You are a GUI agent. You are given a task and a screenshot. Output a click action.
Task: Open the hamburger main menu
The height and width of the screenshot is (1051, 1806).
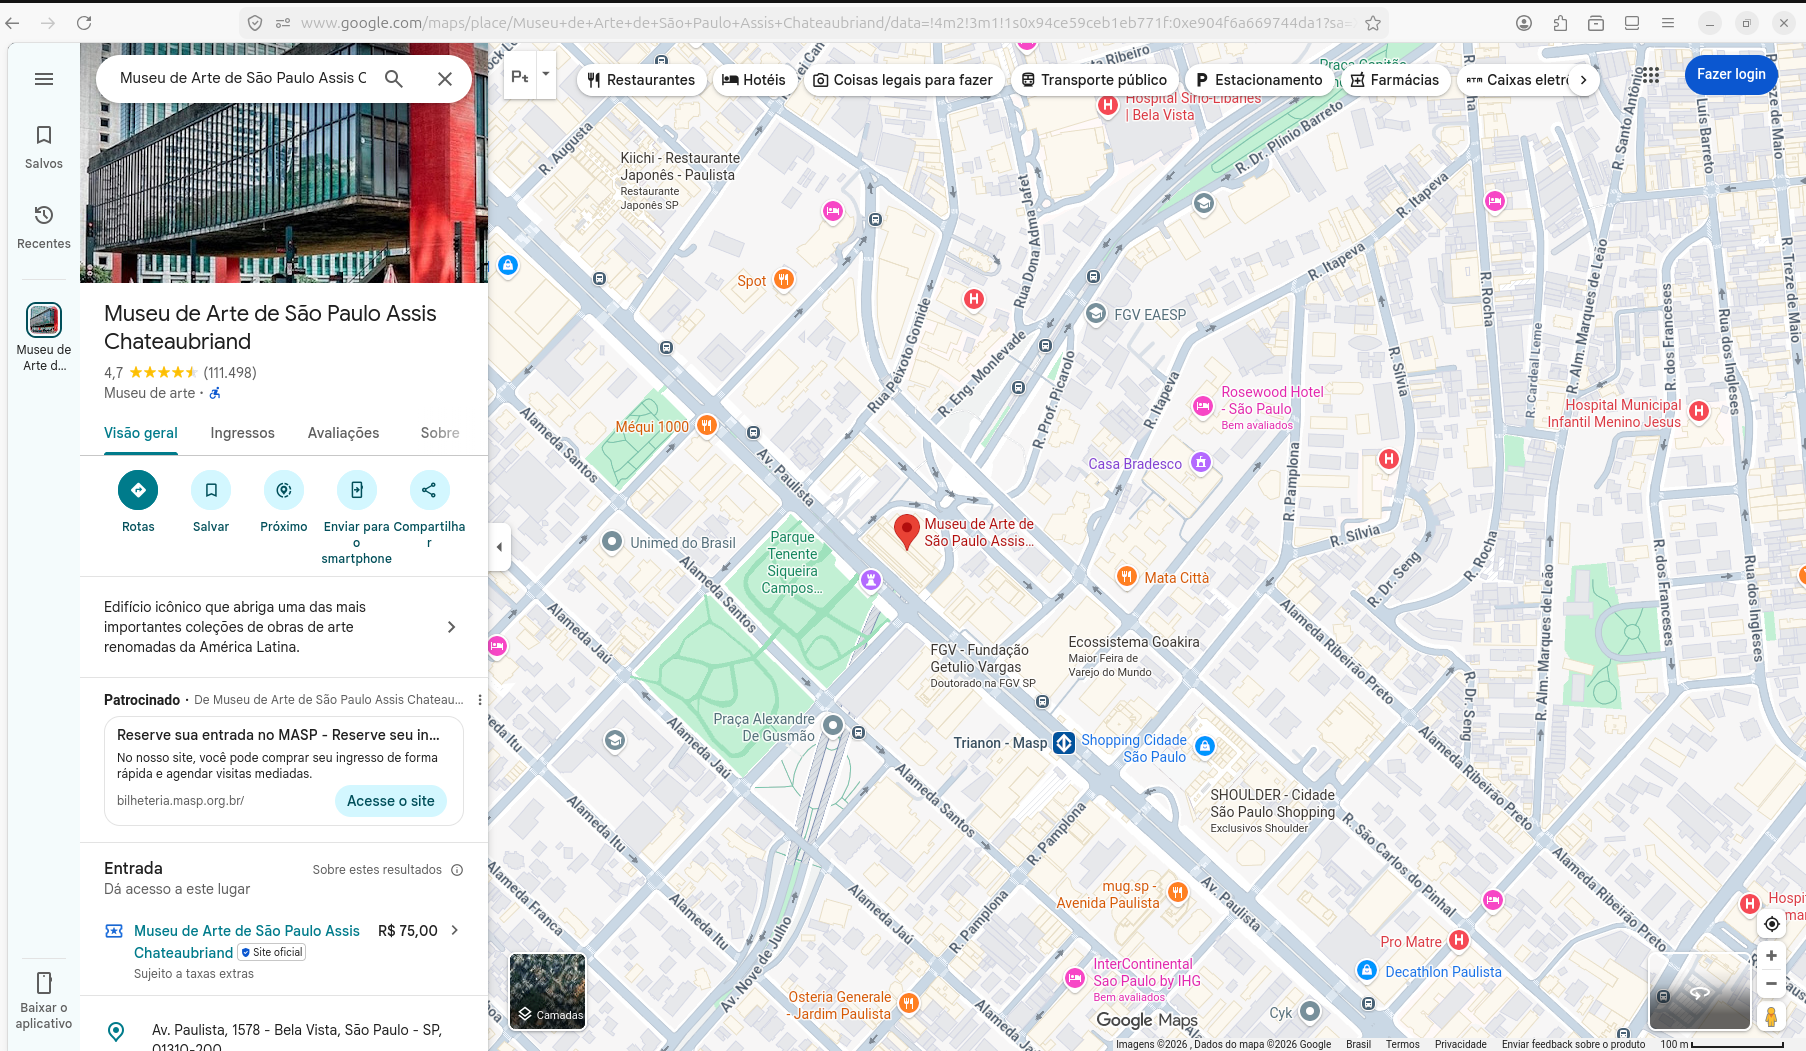point(44,79)
